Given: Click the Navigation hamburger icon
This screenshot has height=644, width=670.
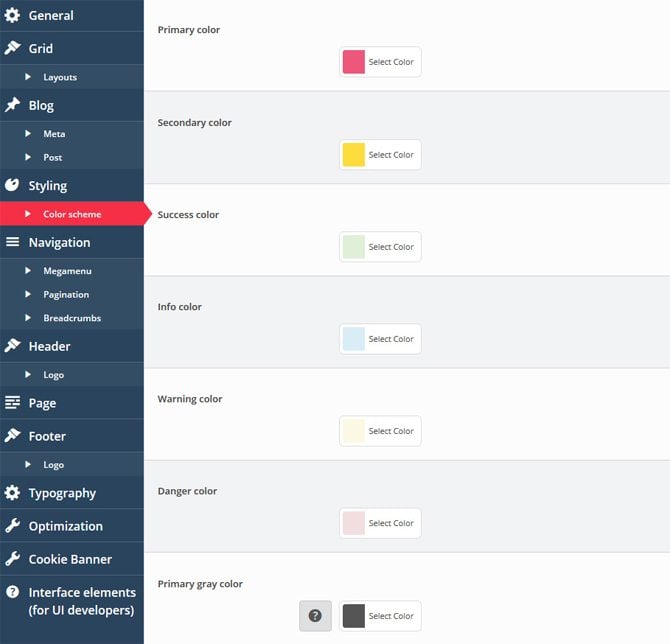Looking at the screenshot, I should click(x=12, y=242).
